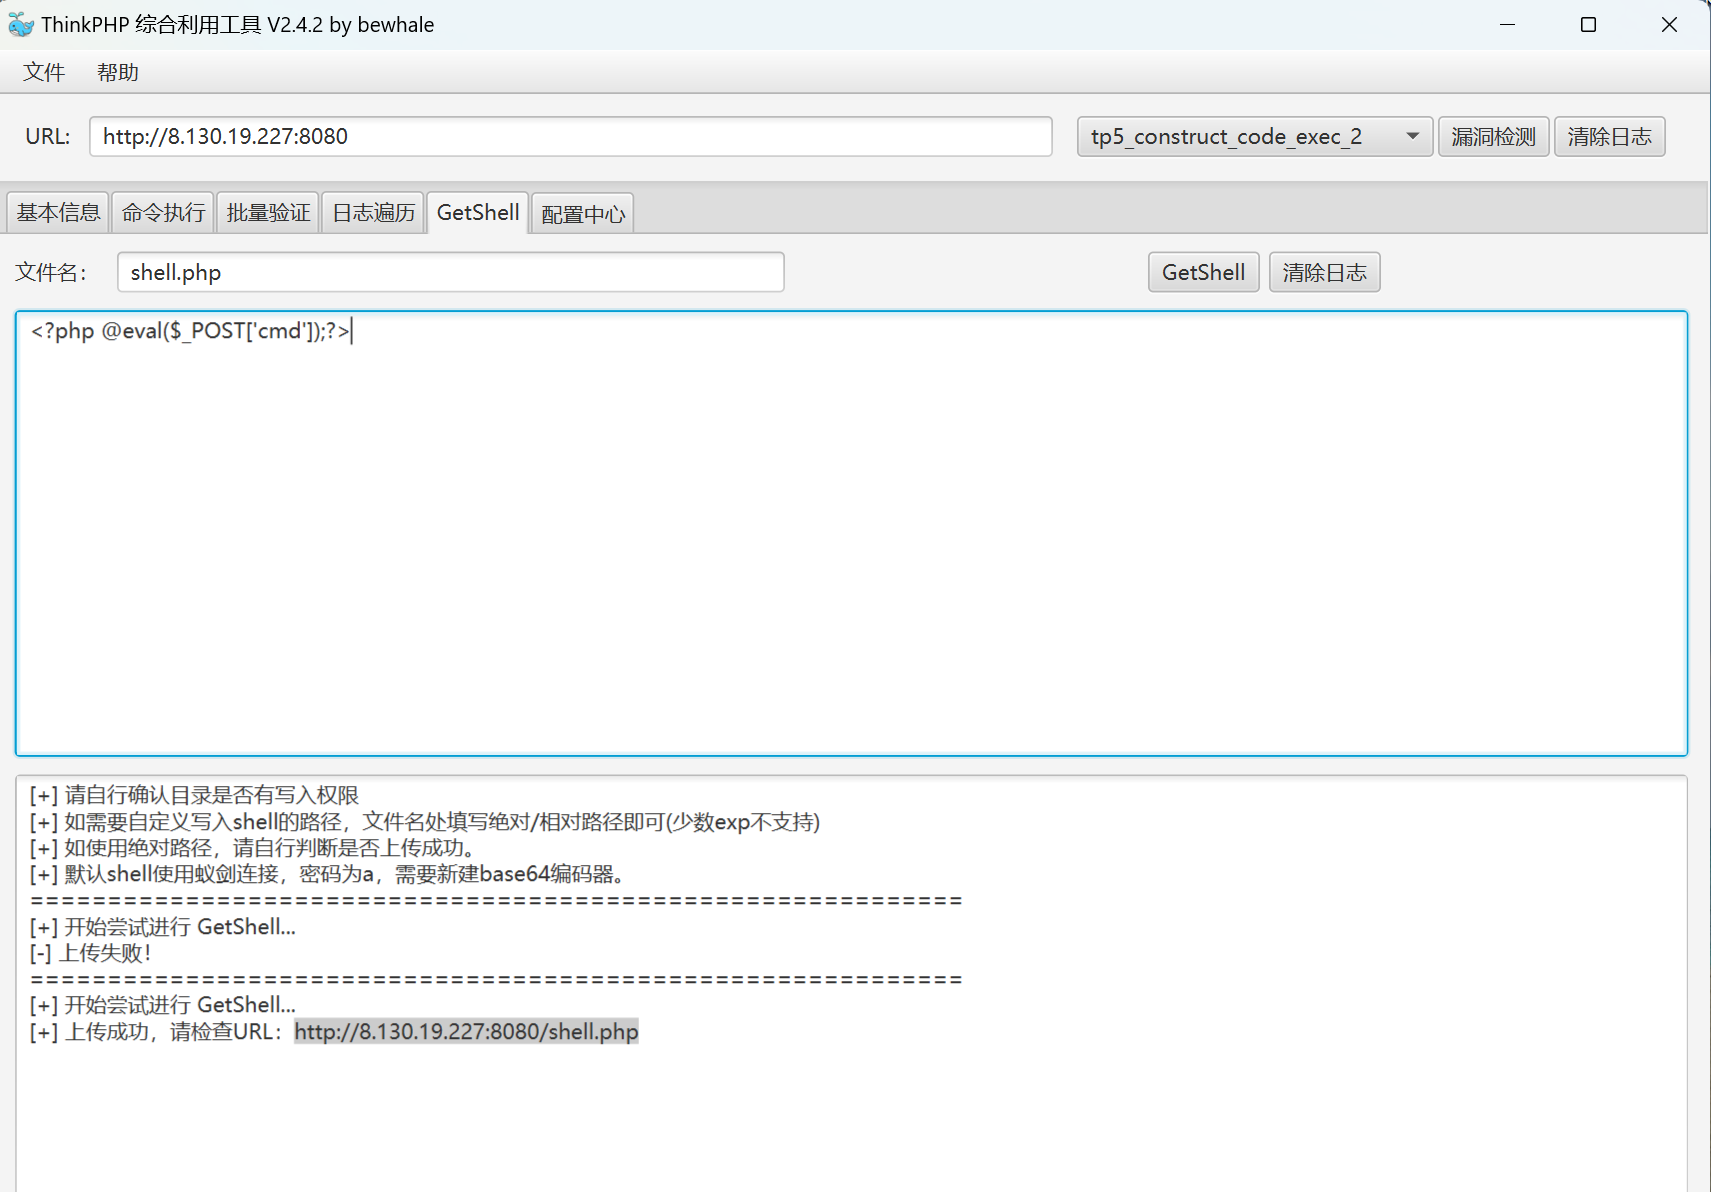Click the GetShell button

[x=1203, y=272]
